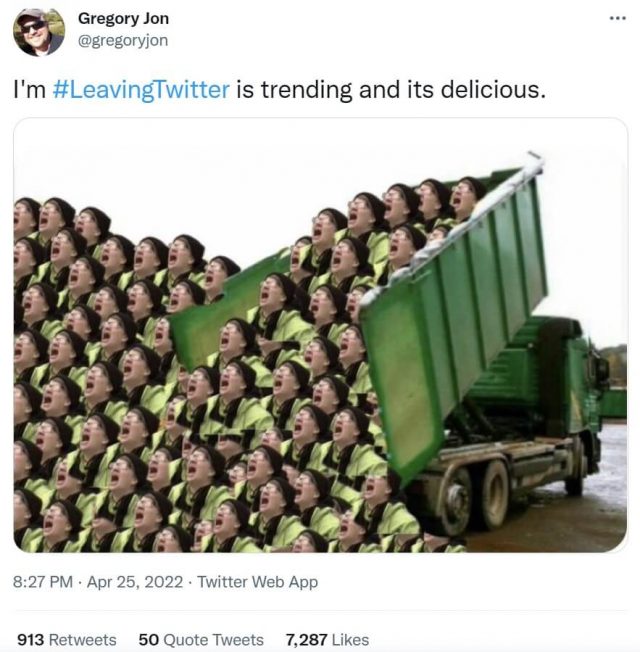Click the word Likes under the tweet
Viewport: 640px width, 652px height.
point(349,639)
